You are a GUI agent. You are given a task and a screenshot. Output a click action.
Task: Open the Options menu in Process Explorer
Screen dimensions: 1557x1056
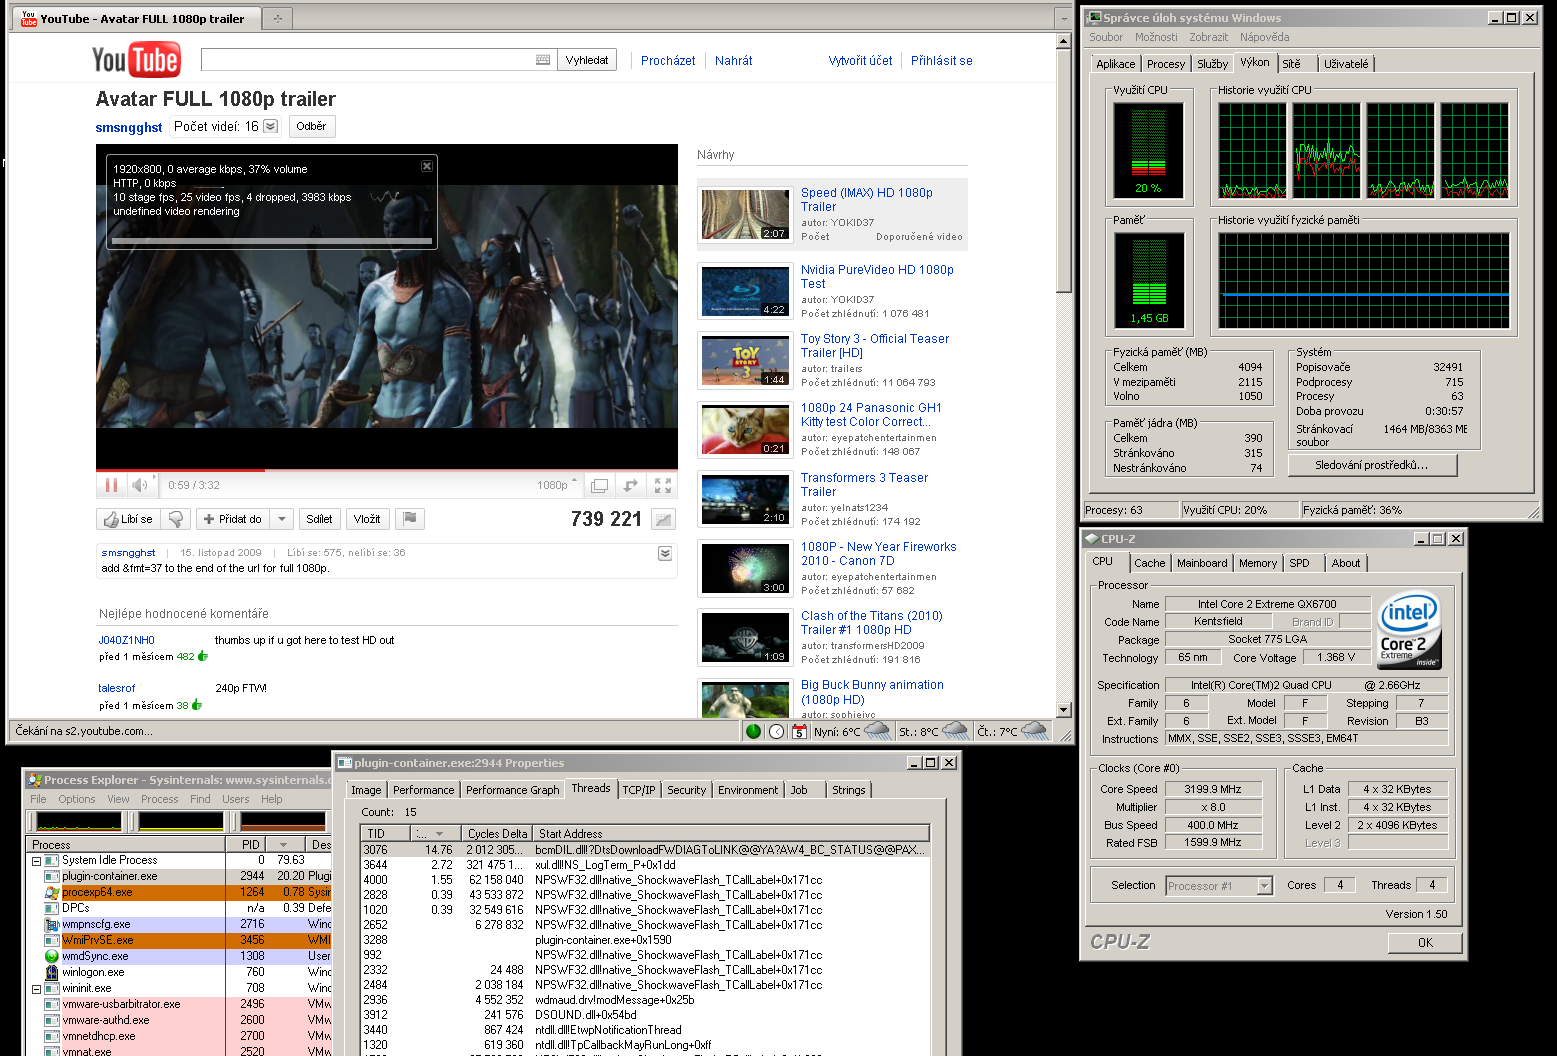pyautogui.click(x=77, y=799)
